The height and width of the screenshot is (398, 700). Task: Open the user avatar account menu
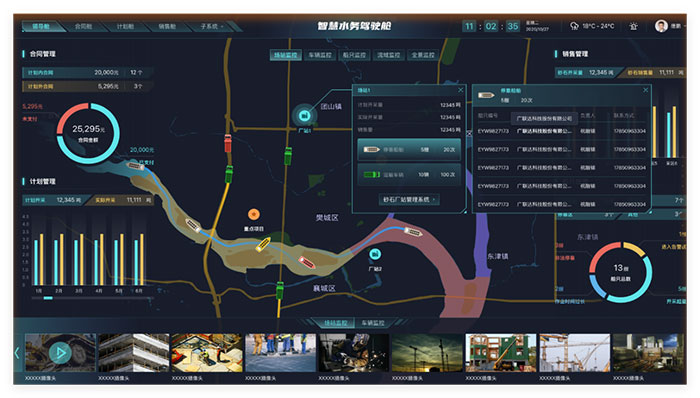coord(661,26)
